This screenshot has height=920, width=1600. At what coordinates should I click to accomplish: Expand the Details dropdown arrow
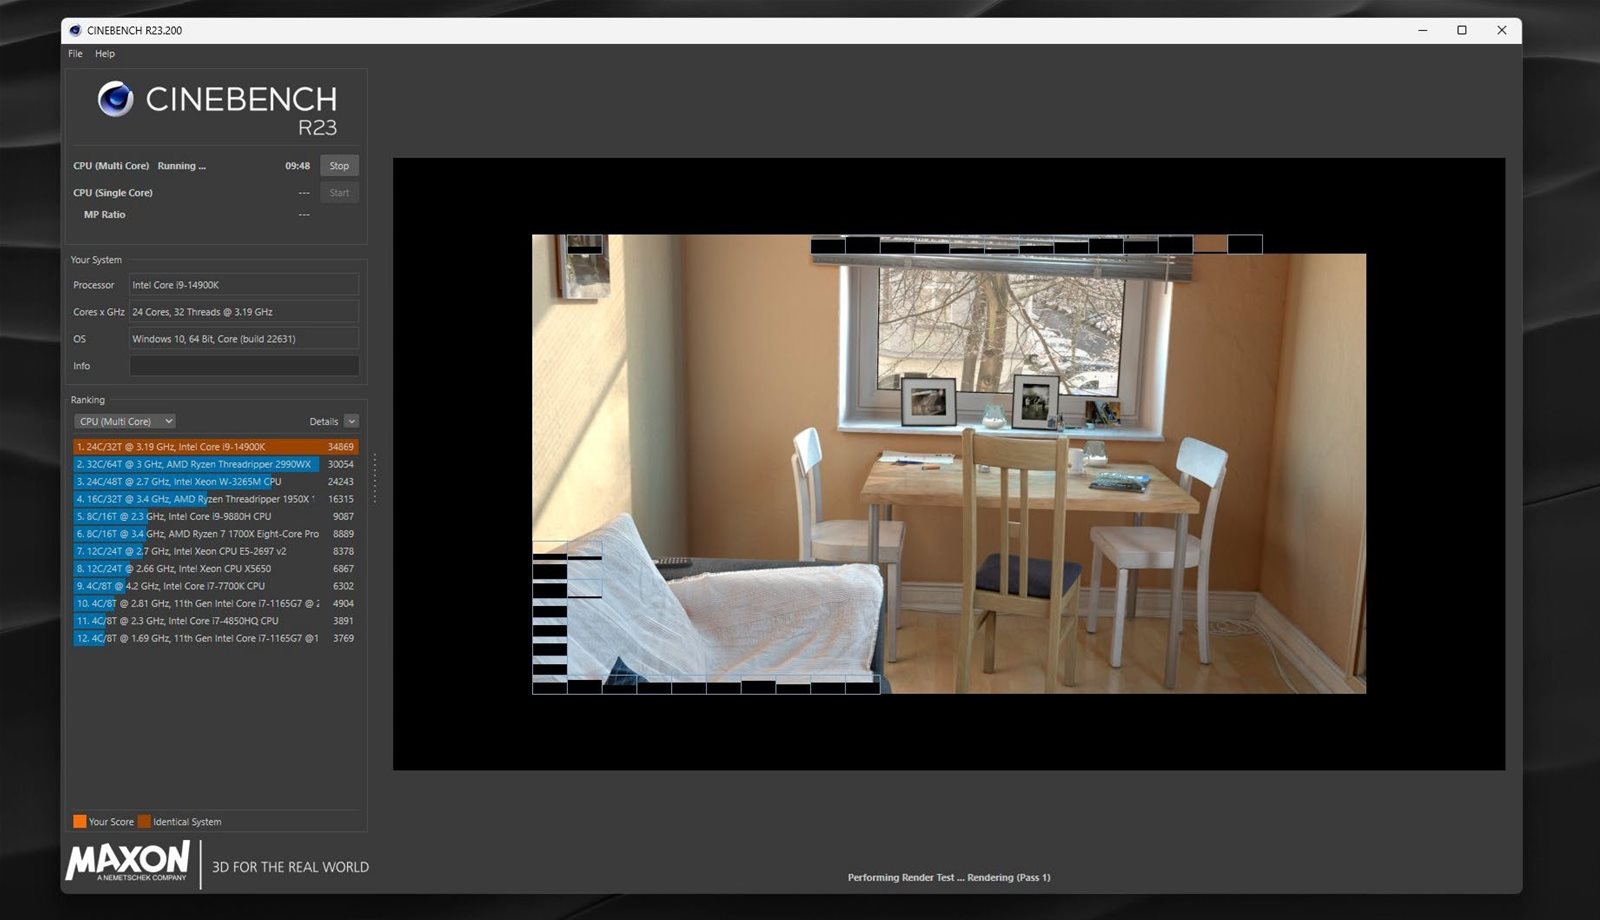click(351, 421)
